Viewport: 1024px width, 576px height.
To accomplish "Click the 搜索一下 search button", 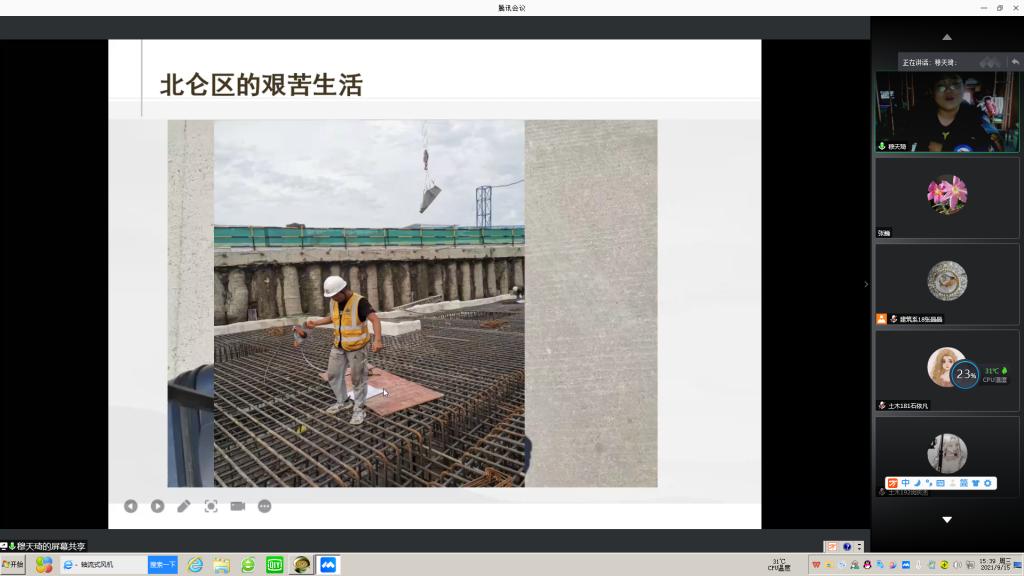I will 162,565.
